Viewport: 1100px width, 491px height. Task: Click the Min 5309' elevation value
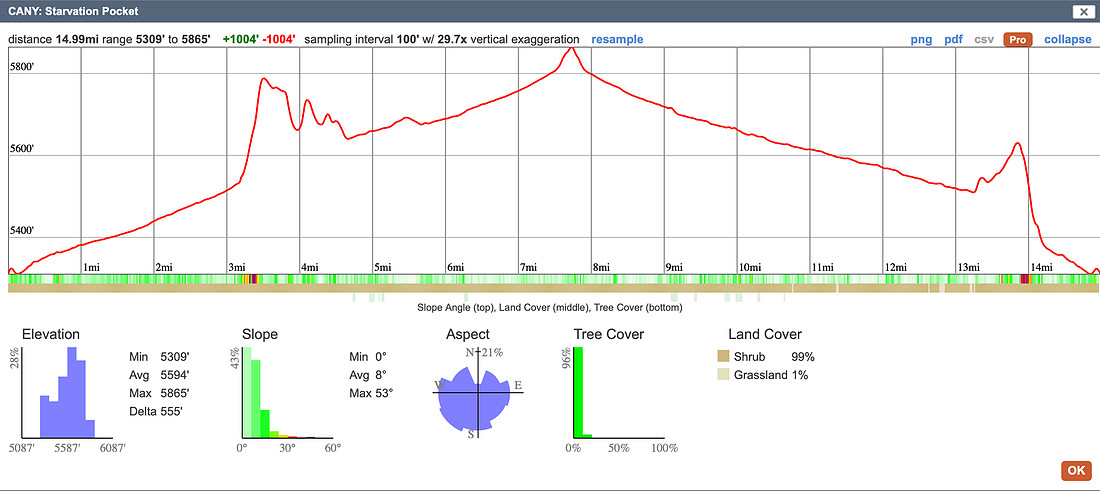[160, 357]
